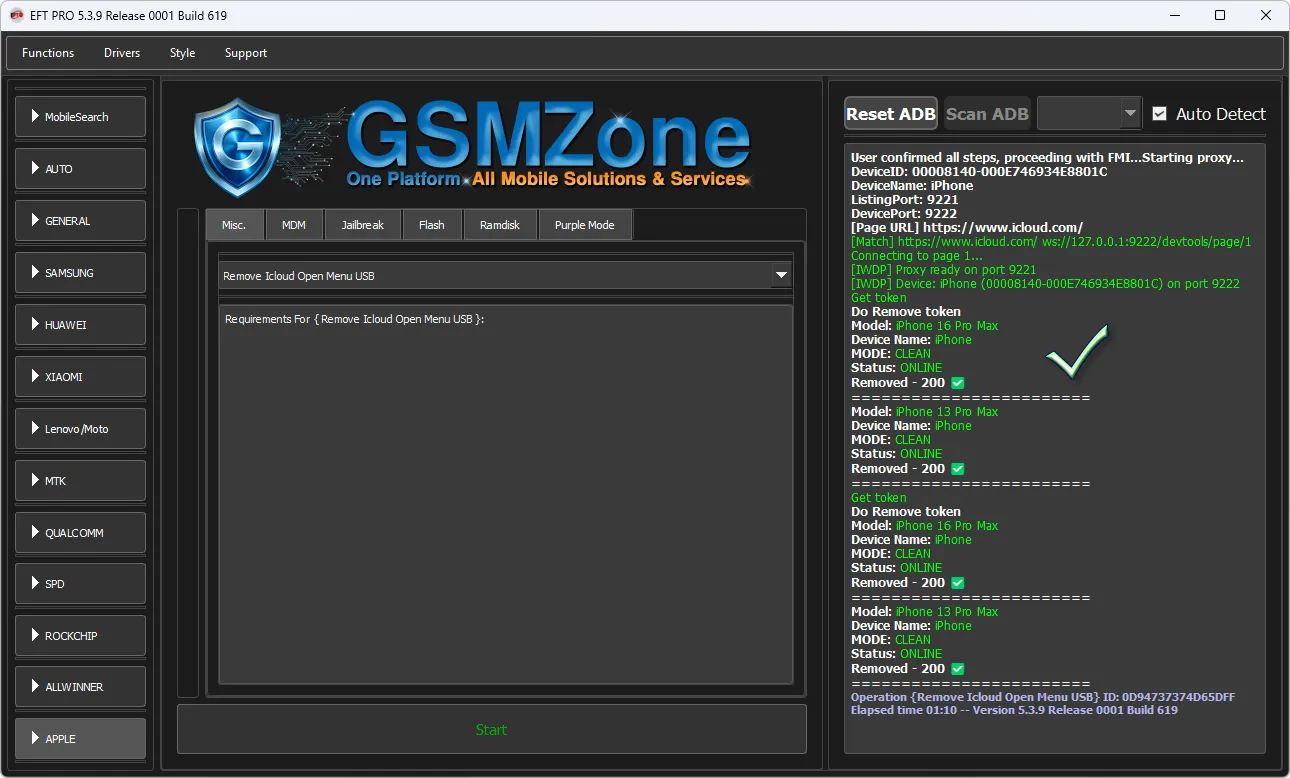Click the large green checkmark icon
Image resolution: width=1290 pixels, height=778 pixels.
[1076, 350]
